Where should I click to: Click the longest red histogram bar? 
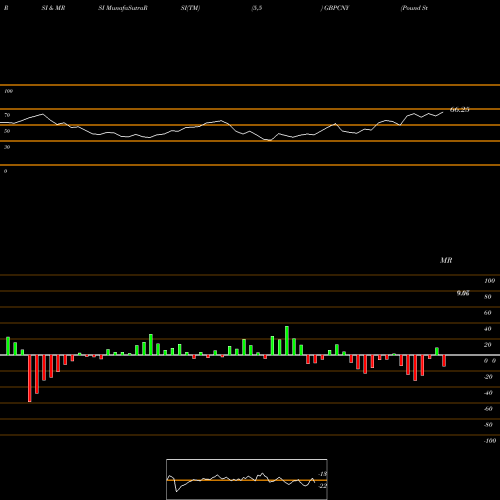tap(30, 378)
